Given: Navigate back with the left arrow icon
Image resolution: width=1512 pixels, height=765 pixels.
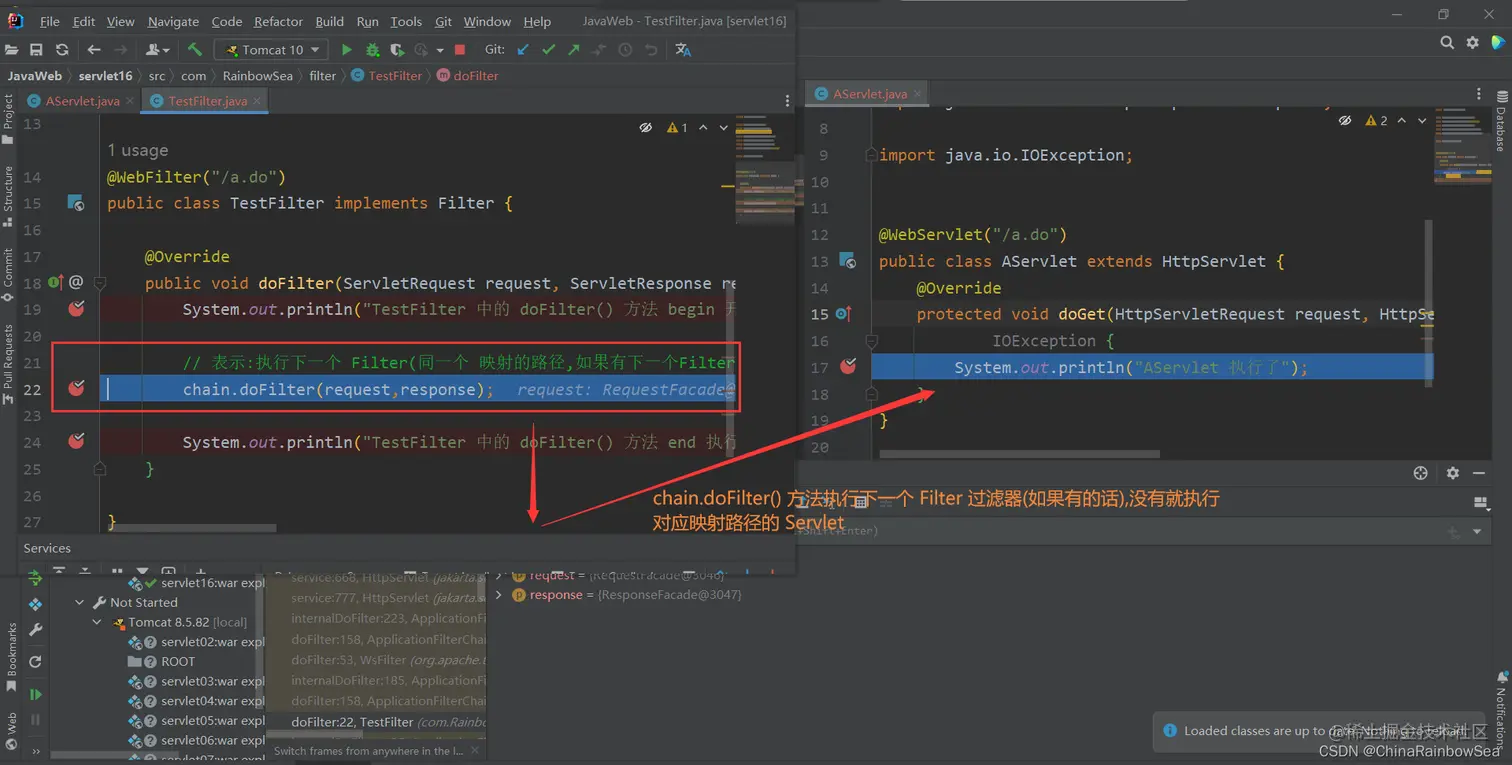Looking at the screenshot, I should click(x=94, y=49).
